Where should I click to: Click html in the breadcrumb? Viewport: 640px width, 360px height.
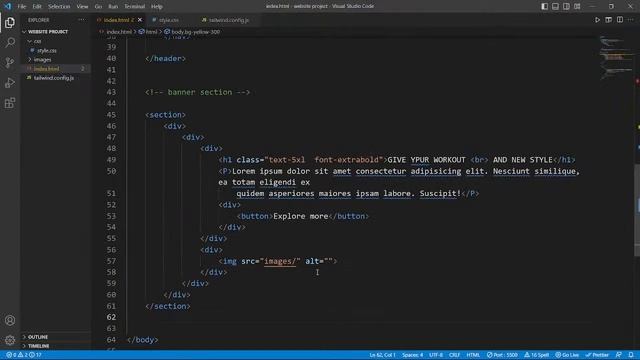151,32
